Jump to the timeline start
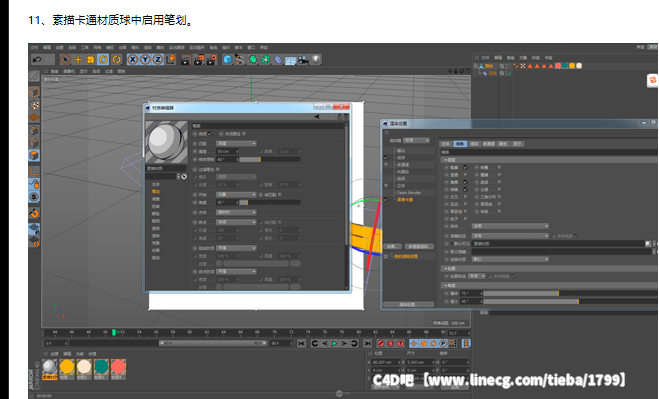The width and height of the screenshot is (659, 399). (x=301, y=344)
